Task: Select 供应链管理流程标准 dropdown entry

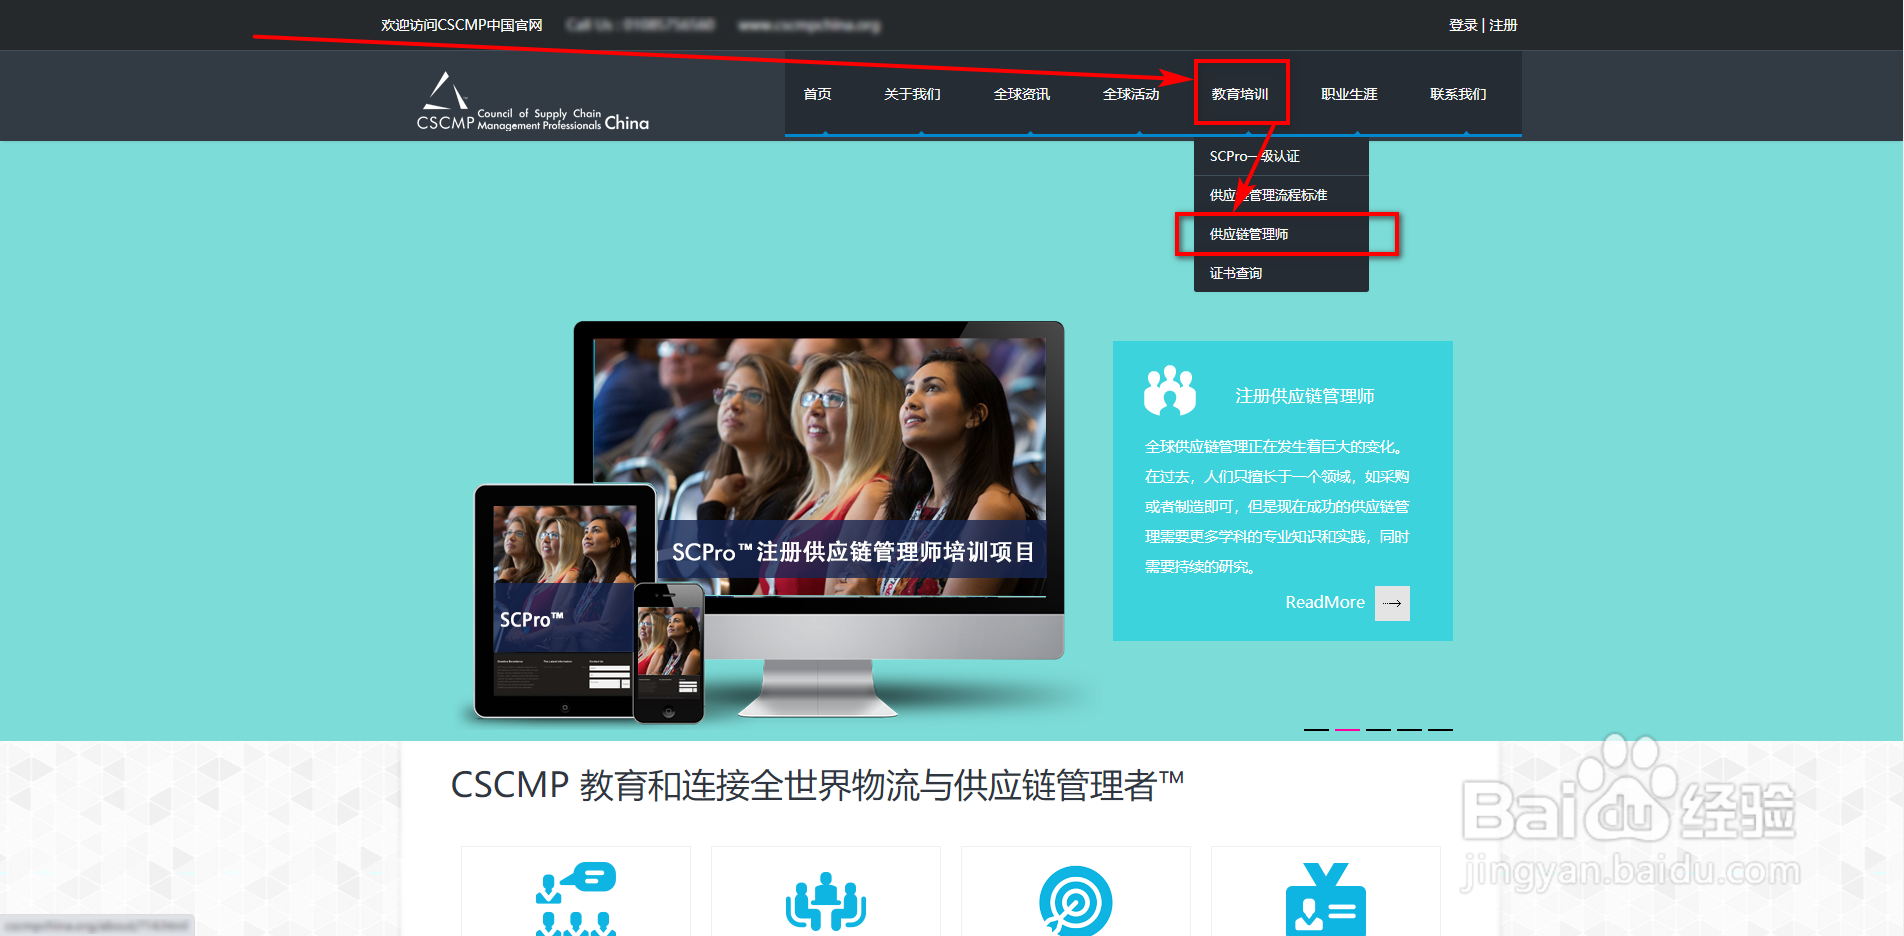Action: coord(1281,195)
